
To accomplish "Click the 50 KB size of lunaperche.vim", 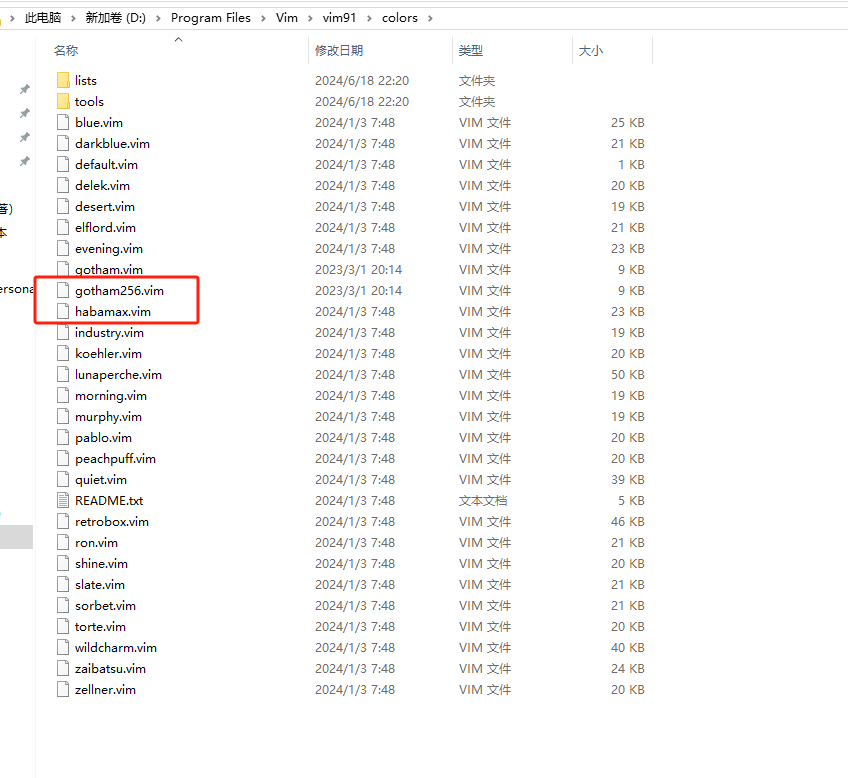I will 628,375.
